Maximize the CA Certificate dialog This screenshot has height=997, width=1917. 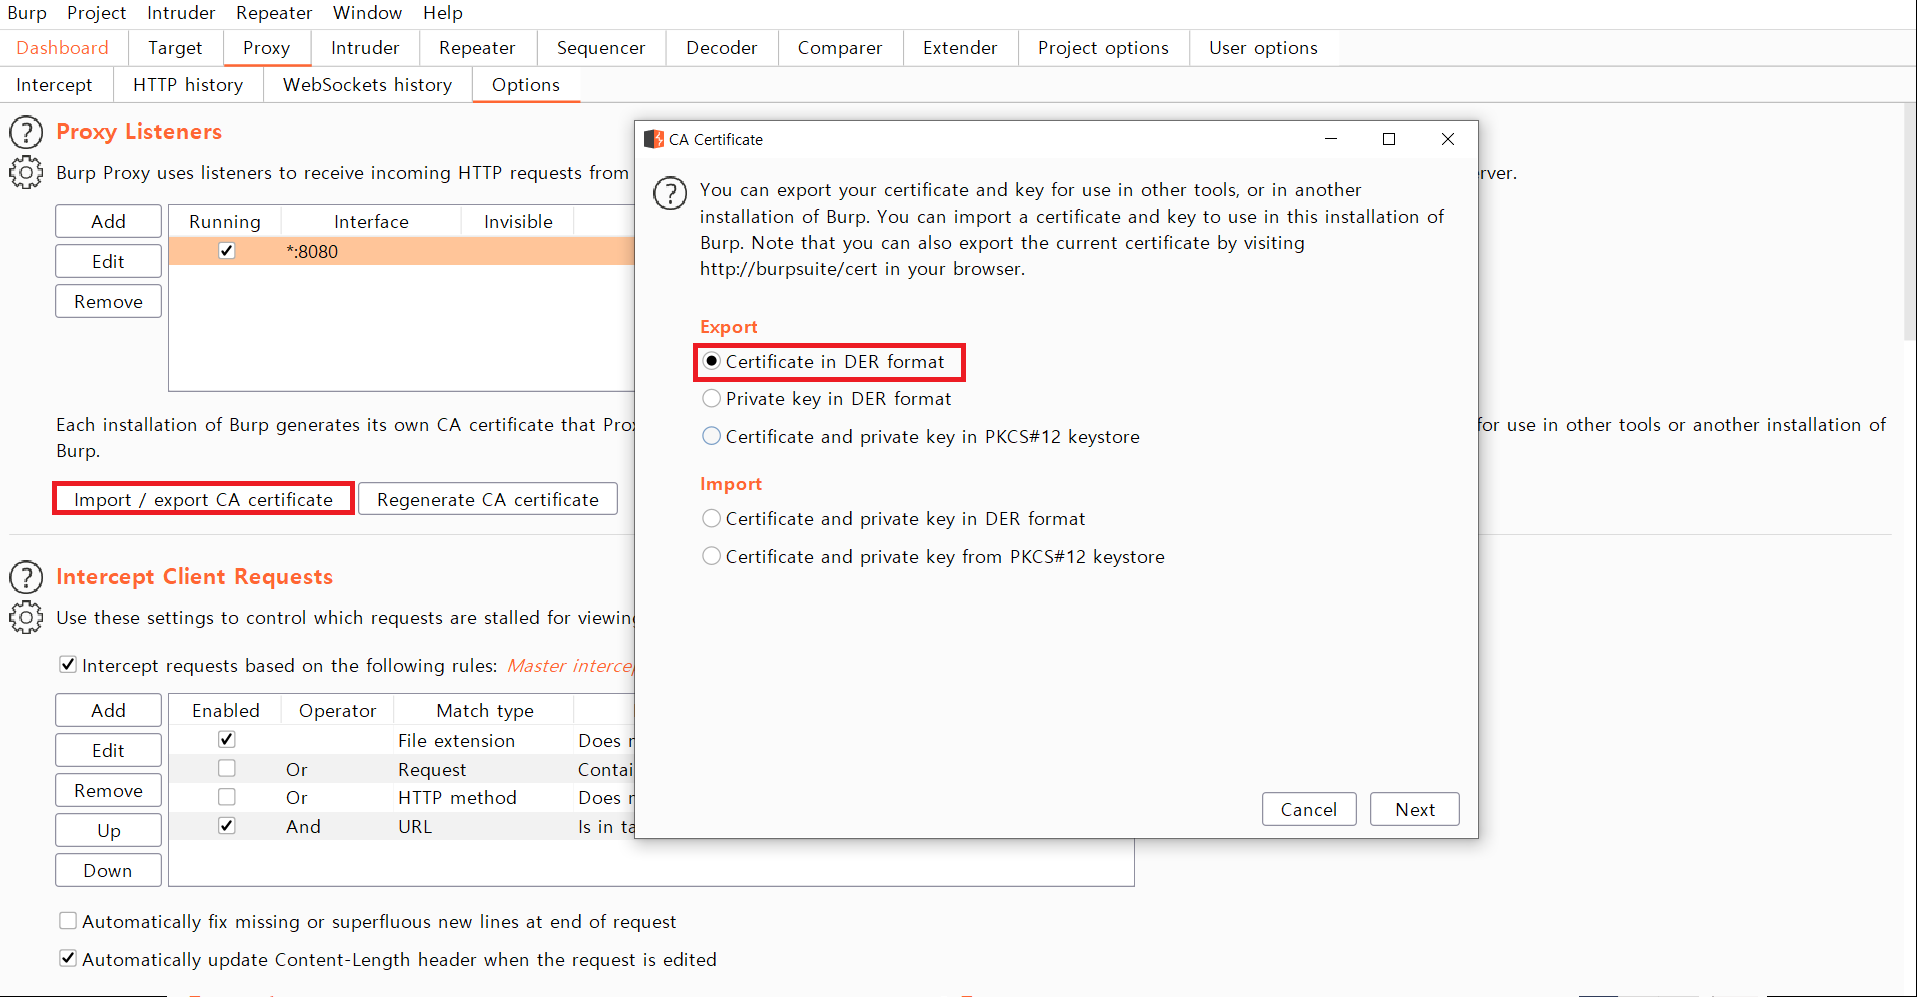[x=1389, y=139]
